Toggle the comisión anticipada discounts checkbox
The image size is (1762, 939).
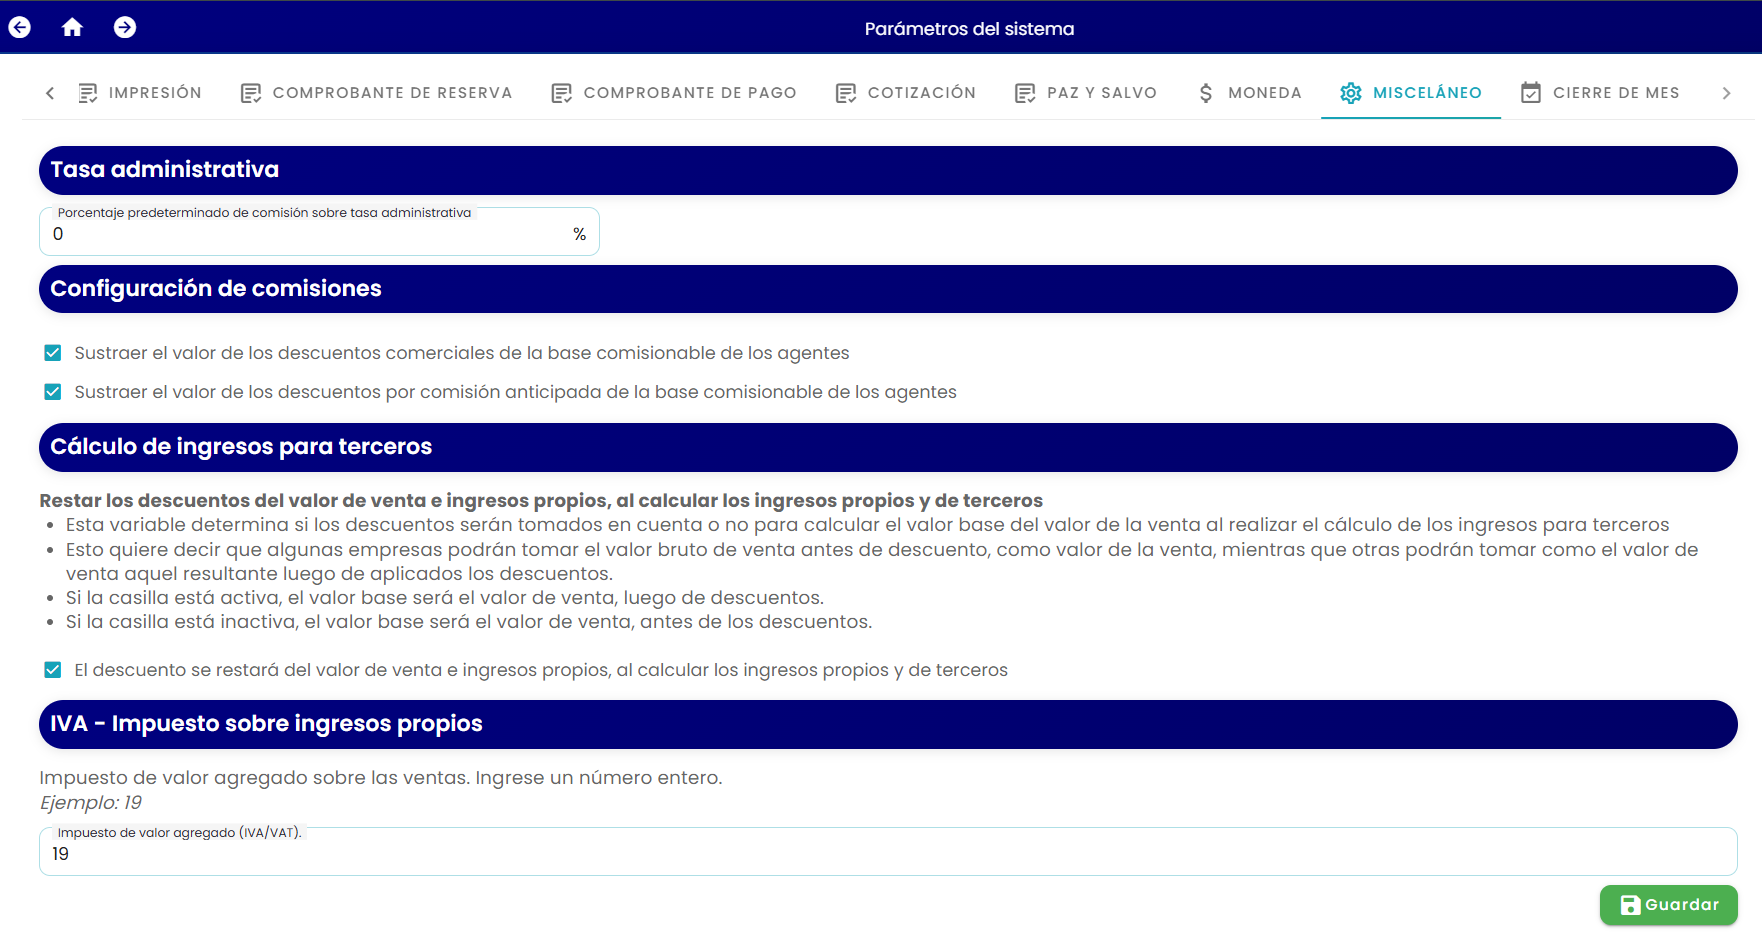(53, 392)
